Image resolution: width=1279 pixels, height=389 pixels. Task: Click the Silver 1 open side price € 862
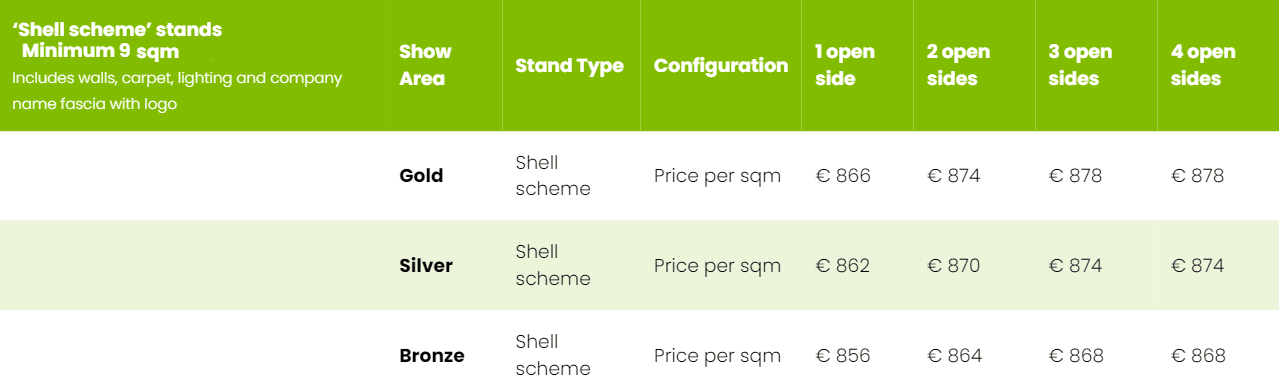[843, 266]
